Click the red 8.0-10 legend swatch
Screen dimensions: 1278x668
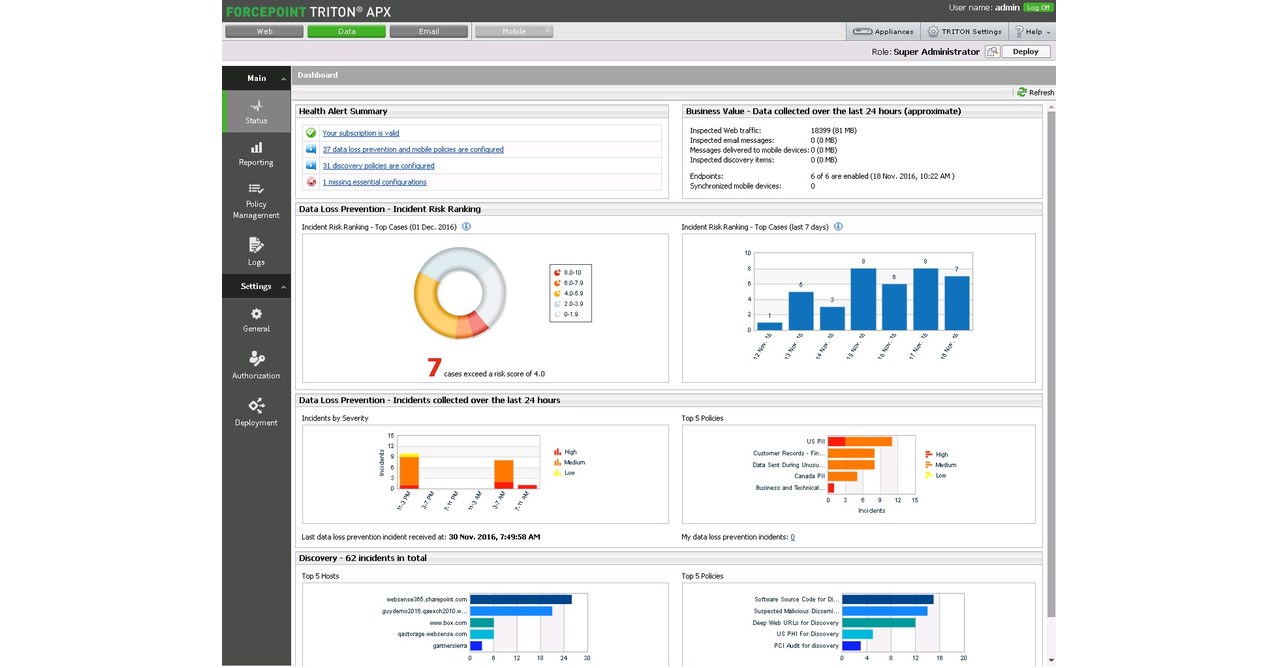[x=557, y=272]
